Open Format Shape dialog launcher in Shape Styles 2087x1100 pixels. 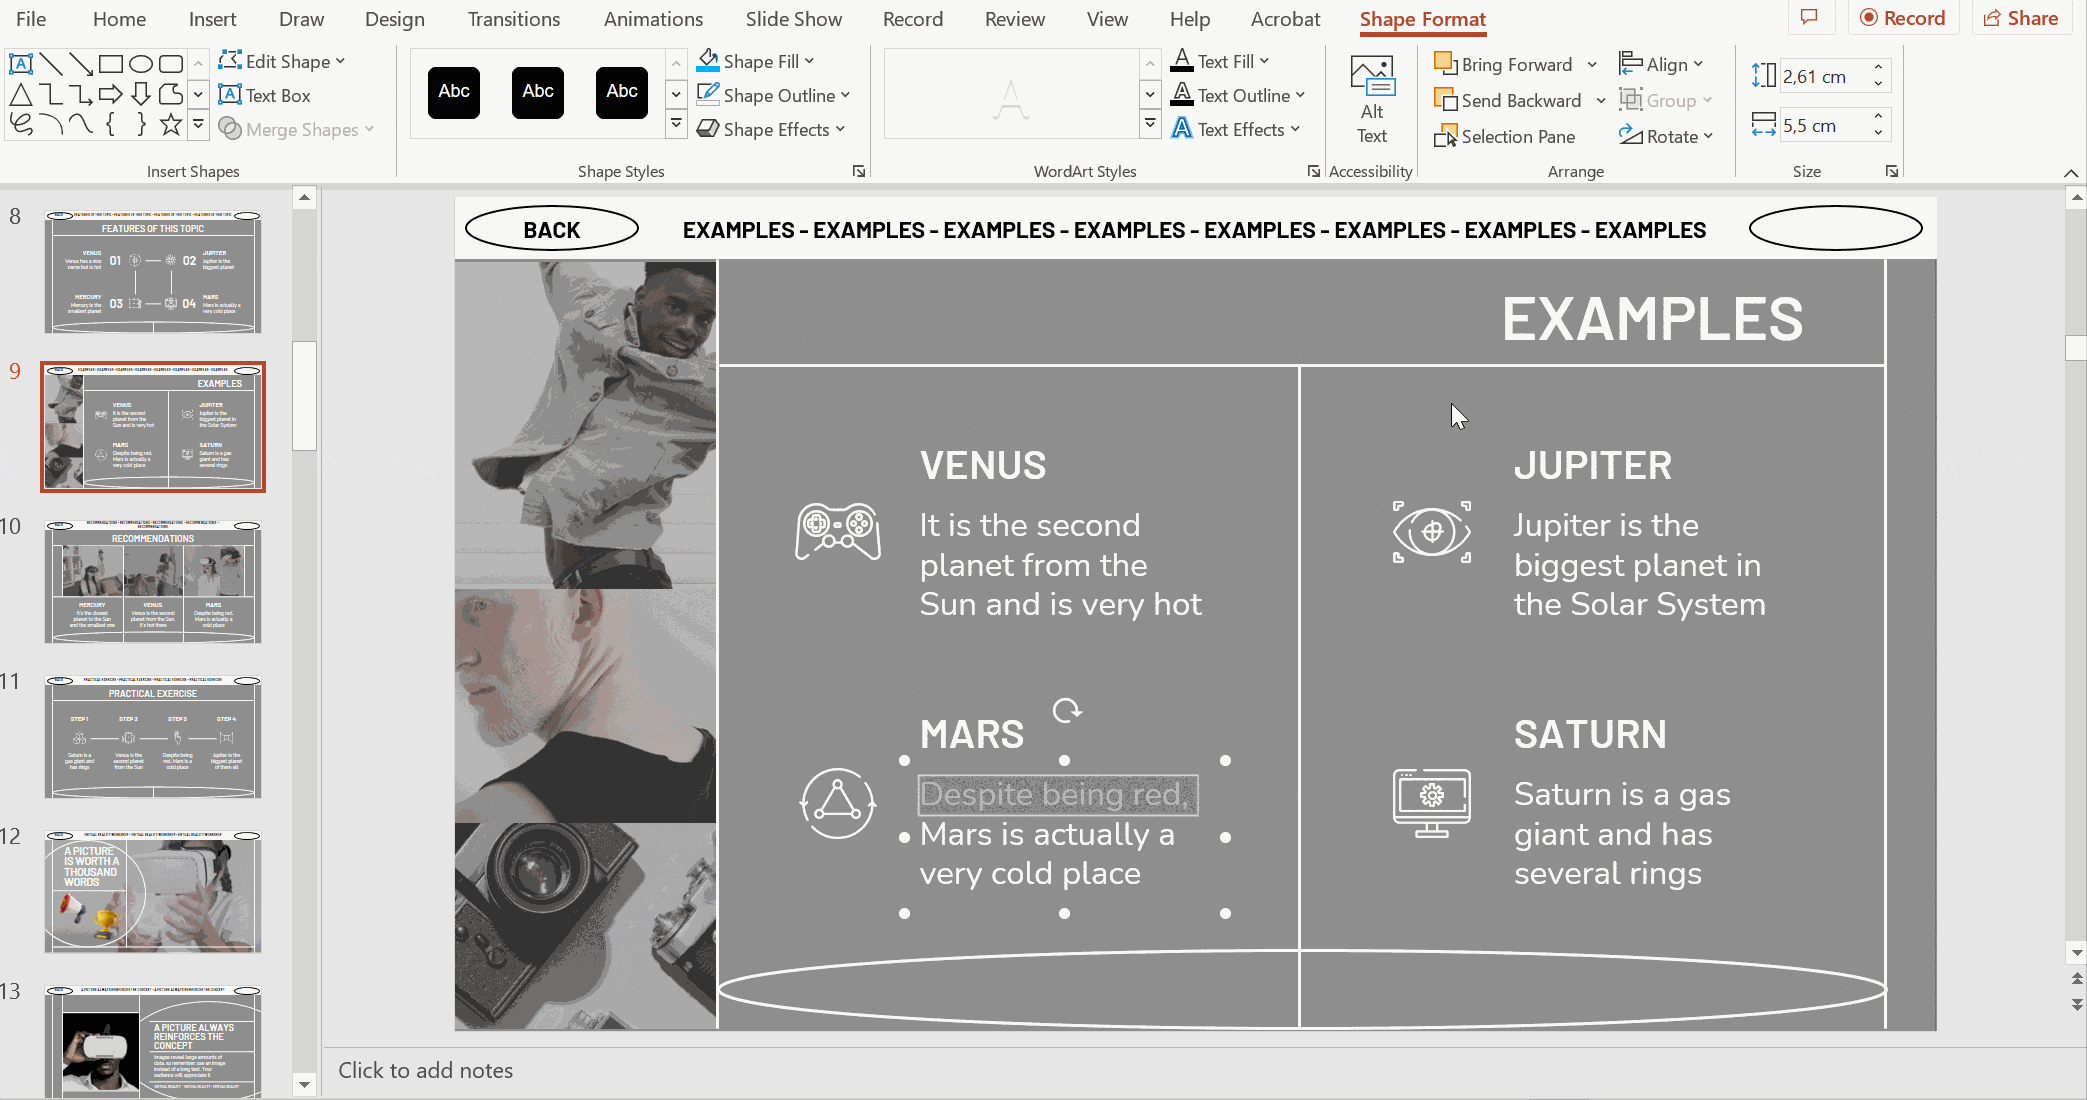(859, 171)
